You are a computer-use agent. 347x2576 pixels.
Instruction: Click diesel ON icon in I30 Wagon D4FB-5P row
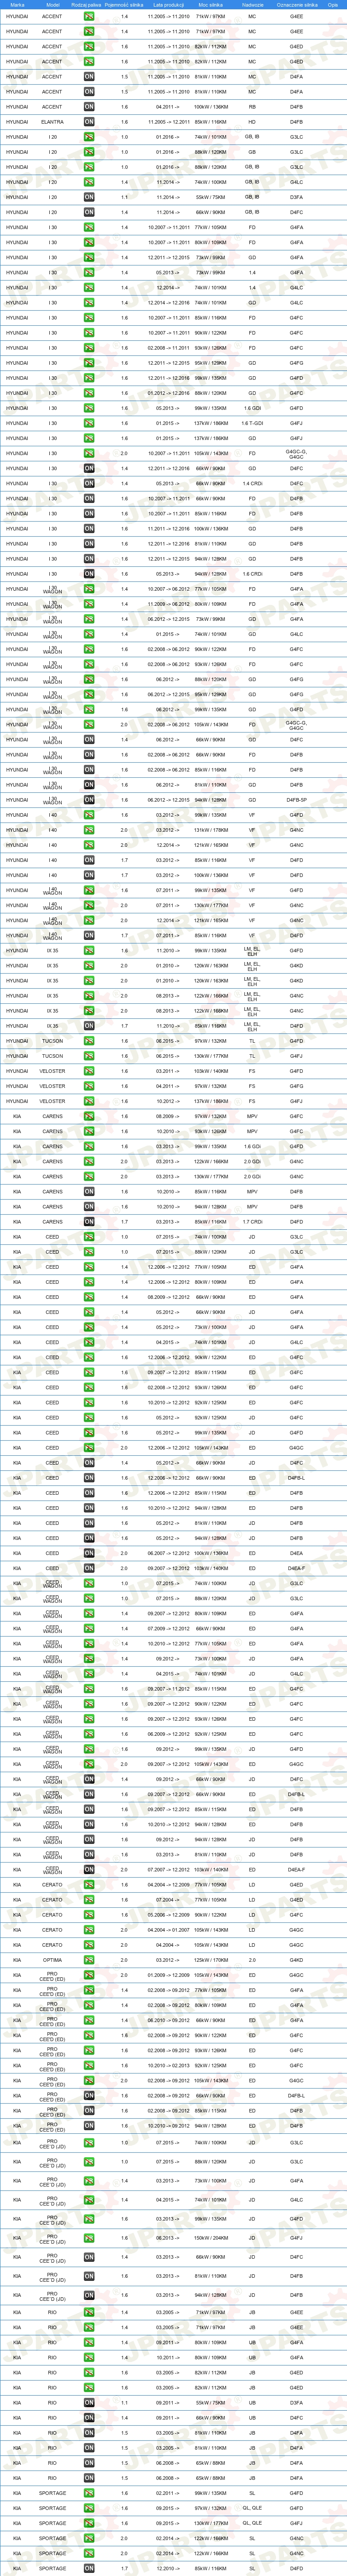[x=89, y=800]
